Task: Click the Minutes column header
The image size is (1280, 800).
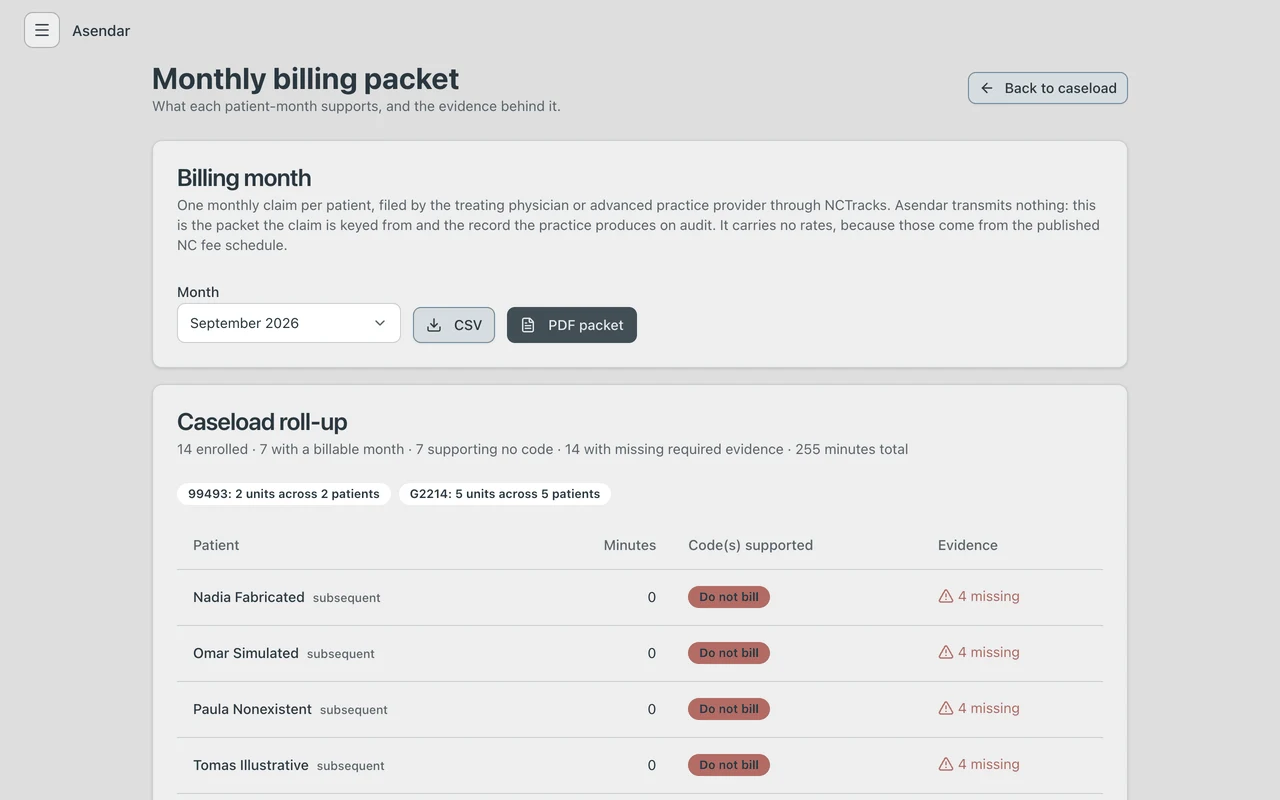Action: pos(630,545)
